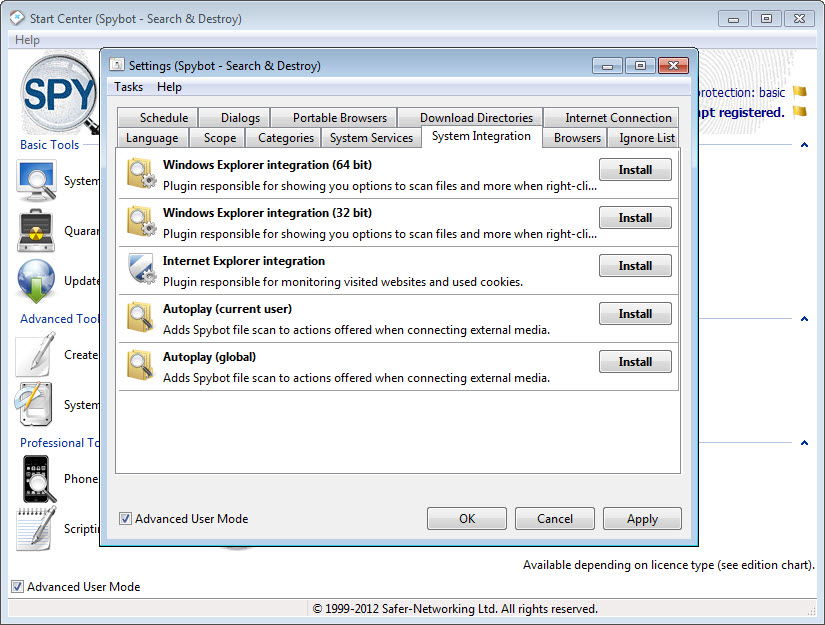The image size is (825, 625).
Task: Open the Tasks menu in Settings
Action: 128,87
